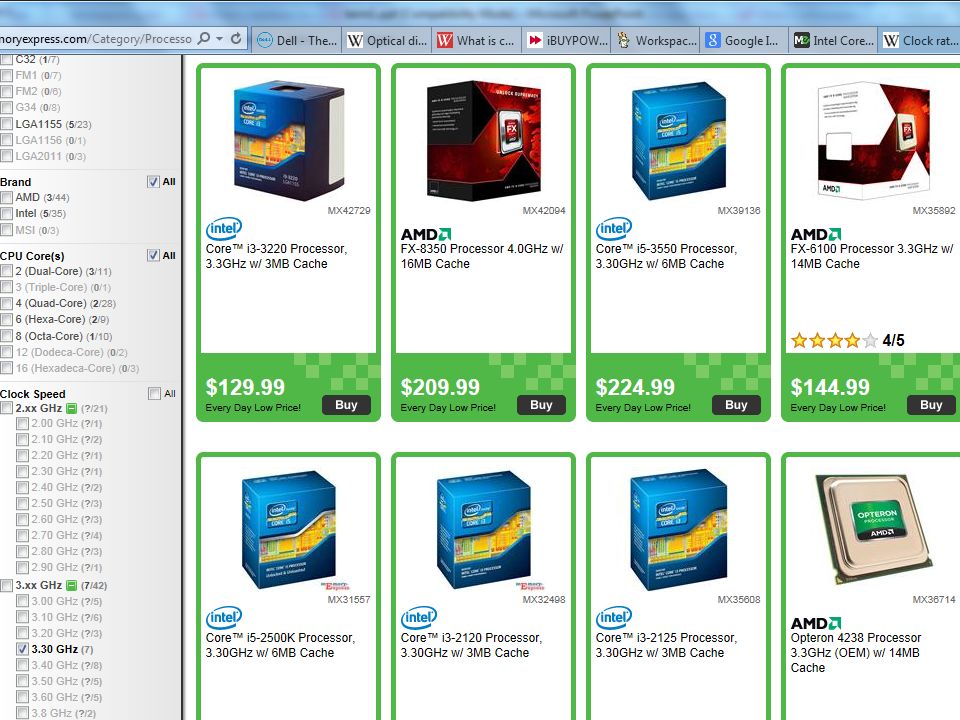Open the FX-8350 product box image
This screenshot has height=720, width=960.
tap(484, 140)
